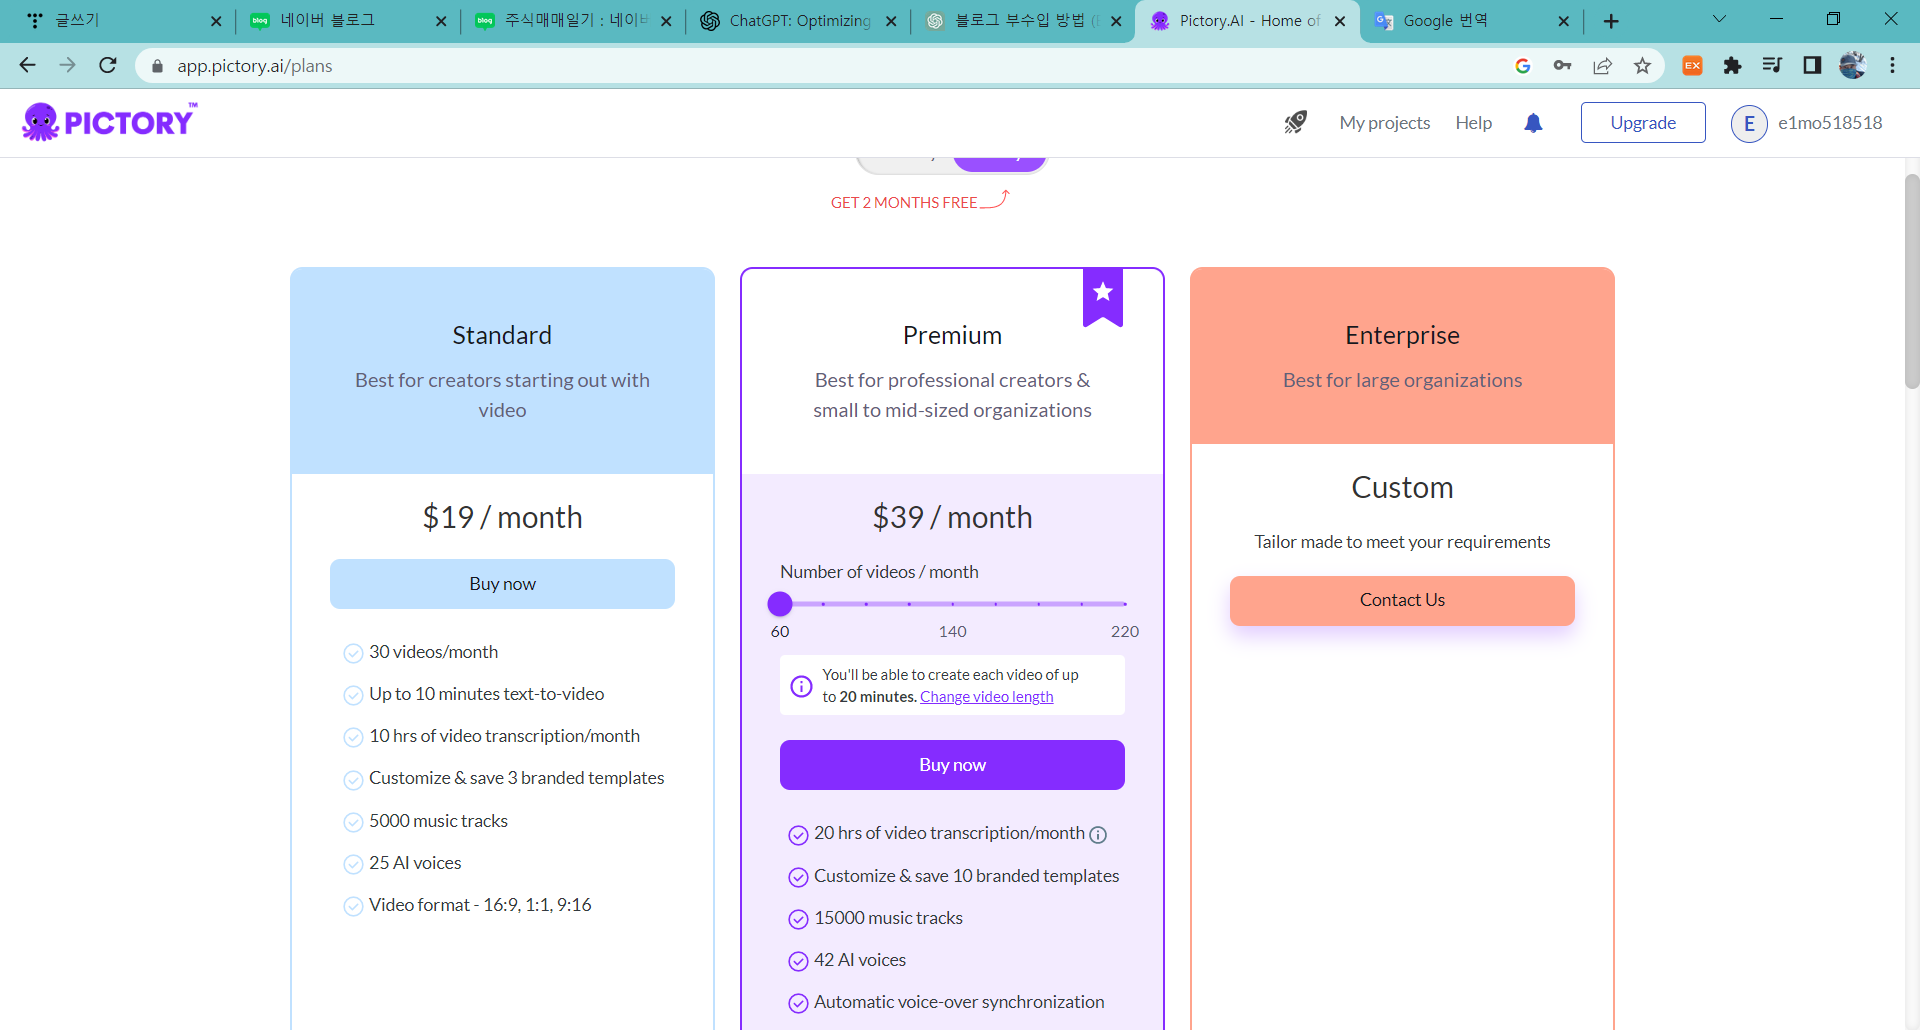
Task: Open a new tab with plus button
Action: [1611, 21]
